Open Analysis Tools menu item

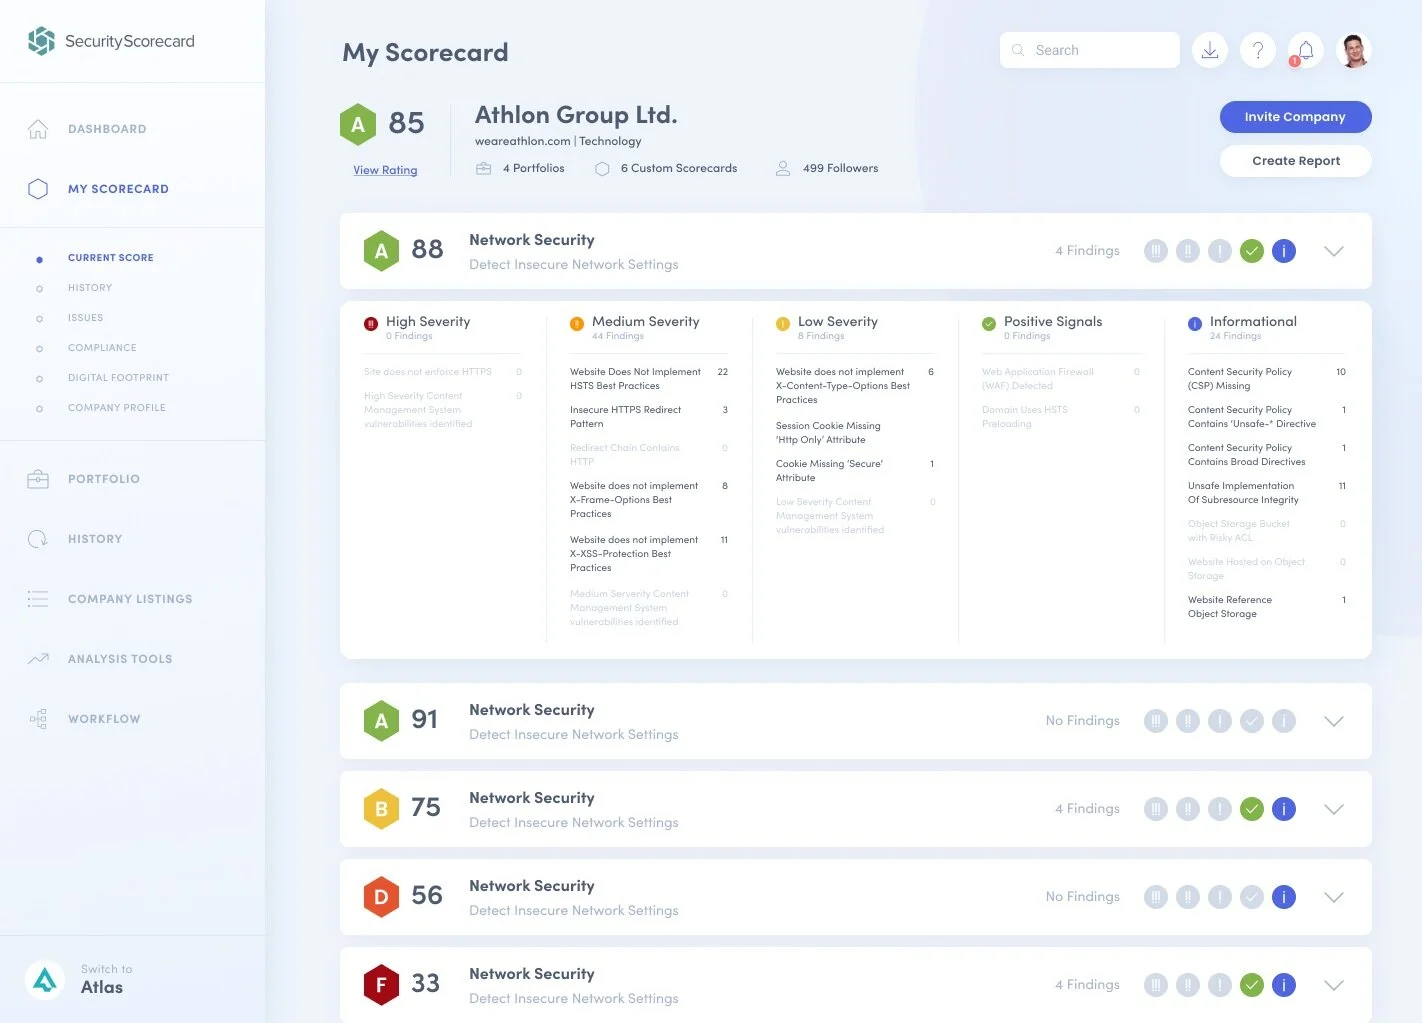click(120, 659)
